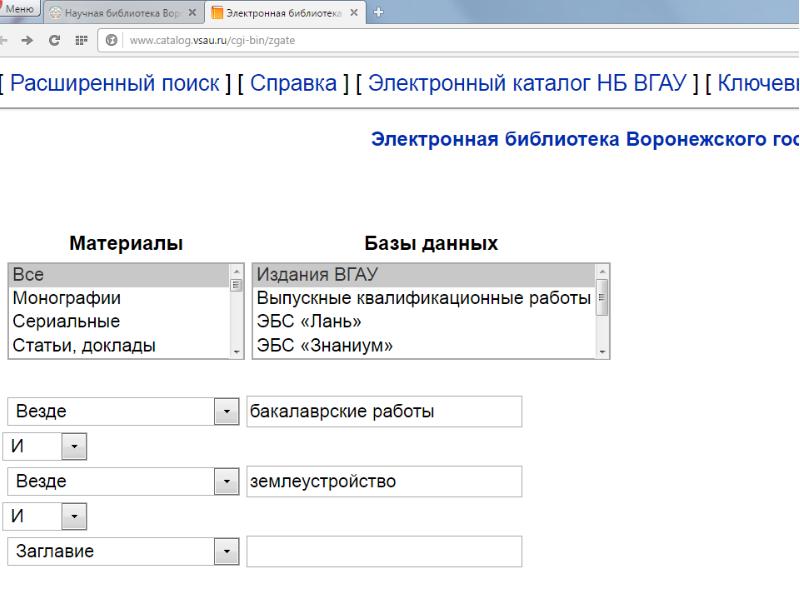The width and height of the screenshot is (800, 600).
Task: Expand the second Везде field dropdown
Action: (x=227, y=482)
